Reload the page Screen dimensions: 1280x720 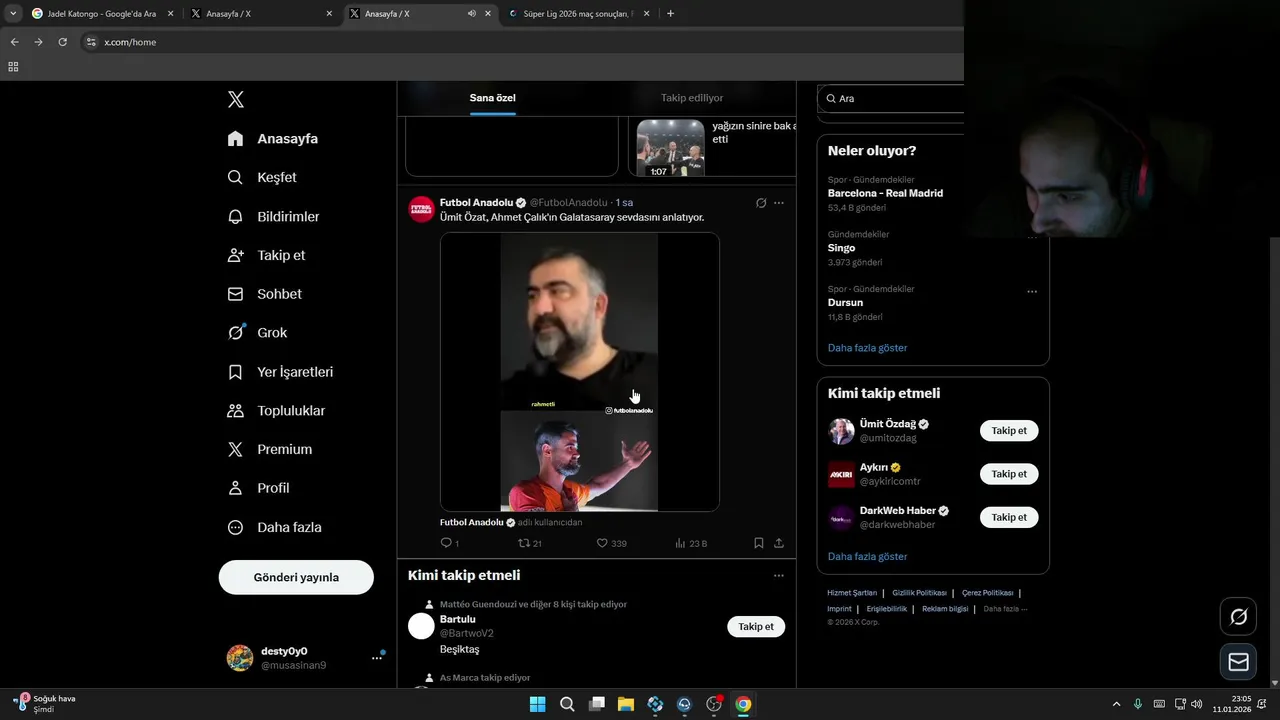62,42
